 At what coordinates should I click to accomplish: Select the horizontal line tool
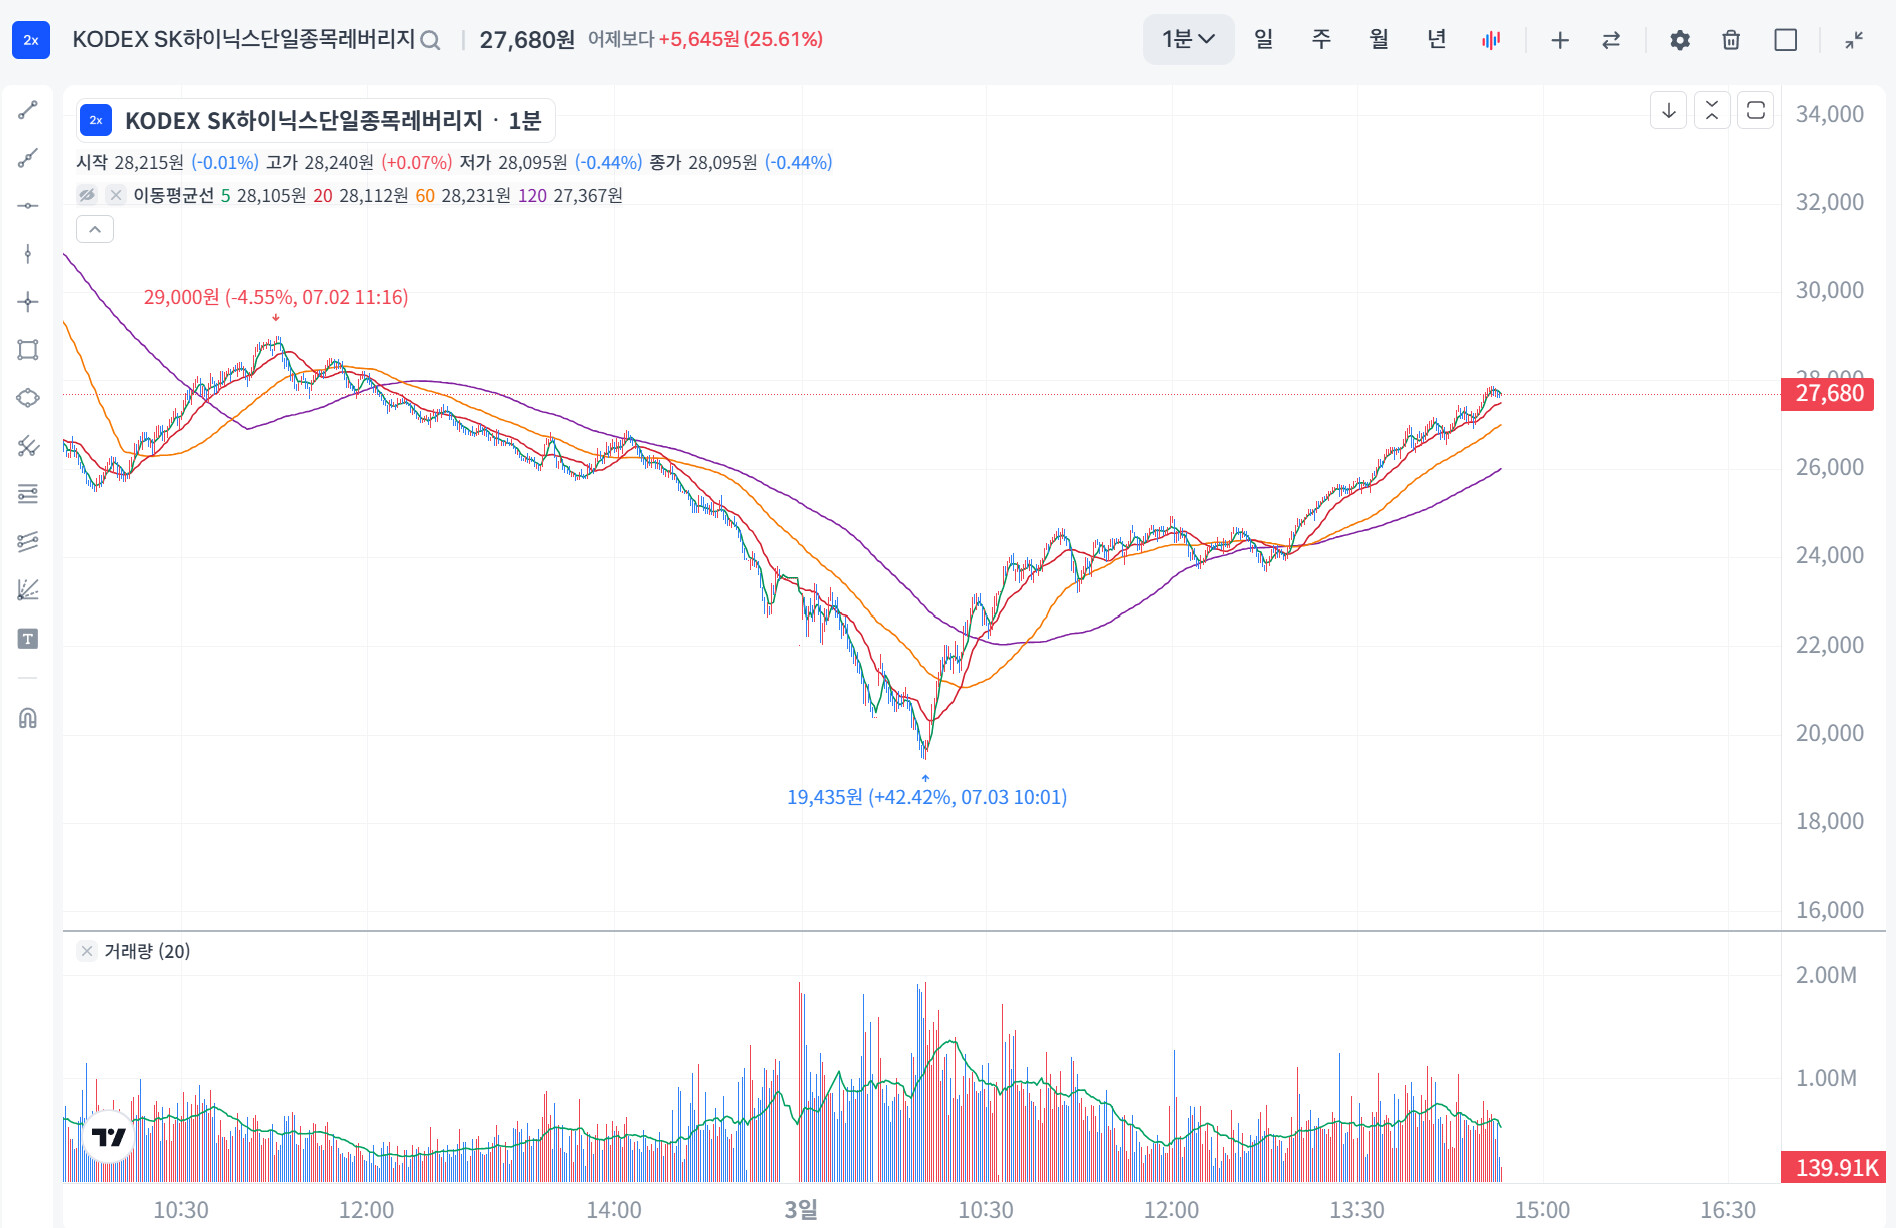coord(28,206)
